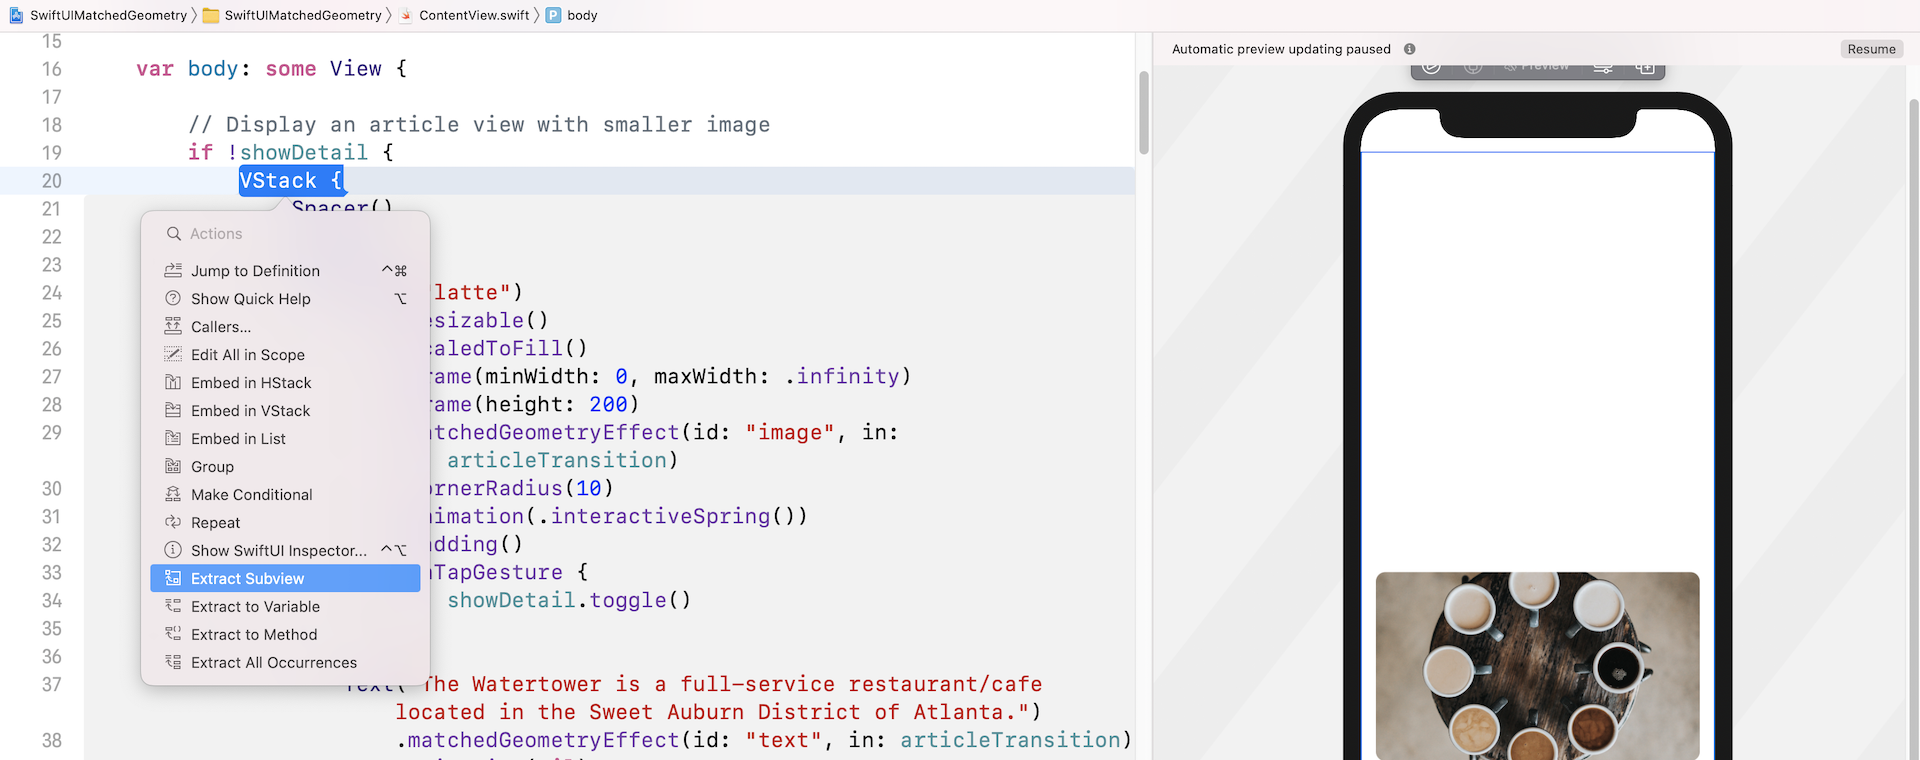Image resolution: width=1920 pixels, height=760 pixels.
Task: Open the body property breadcrumb
Action: coord(572,15)
